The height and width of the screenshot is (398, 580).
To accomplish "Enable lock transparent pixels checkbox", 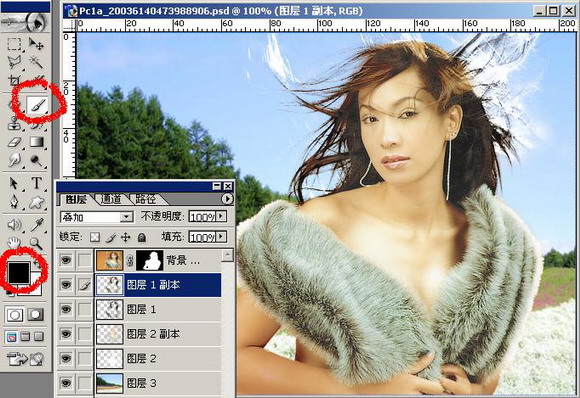I will (x=95, y=237).
